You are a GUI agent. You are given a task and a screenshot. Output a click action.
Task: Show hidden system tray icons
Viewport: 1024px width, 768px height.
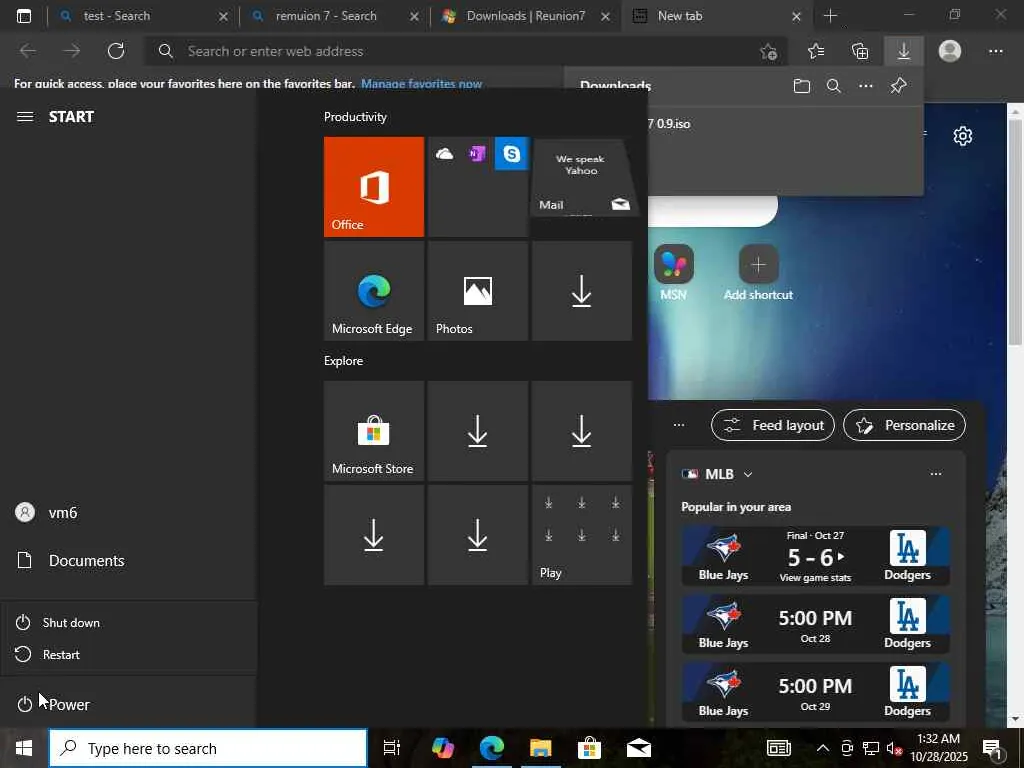point(823,748)
